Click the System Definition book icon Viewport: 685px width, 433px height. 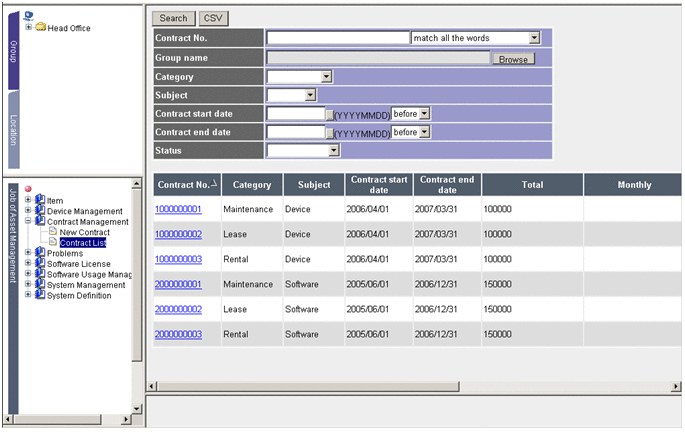(x=40, y=295)
